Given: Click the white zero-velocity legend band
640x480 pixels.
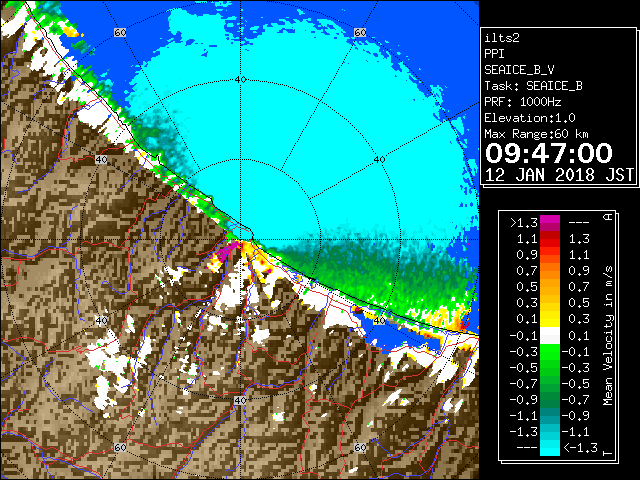Looking at the screenshot, I should (x=550, y=336).
